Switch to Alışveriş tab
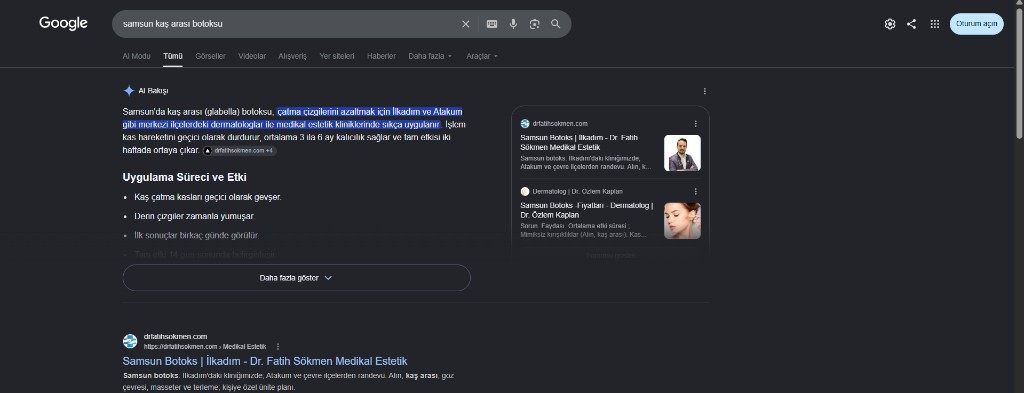This screenshot has height=393, width=1024. click(293, 56)
